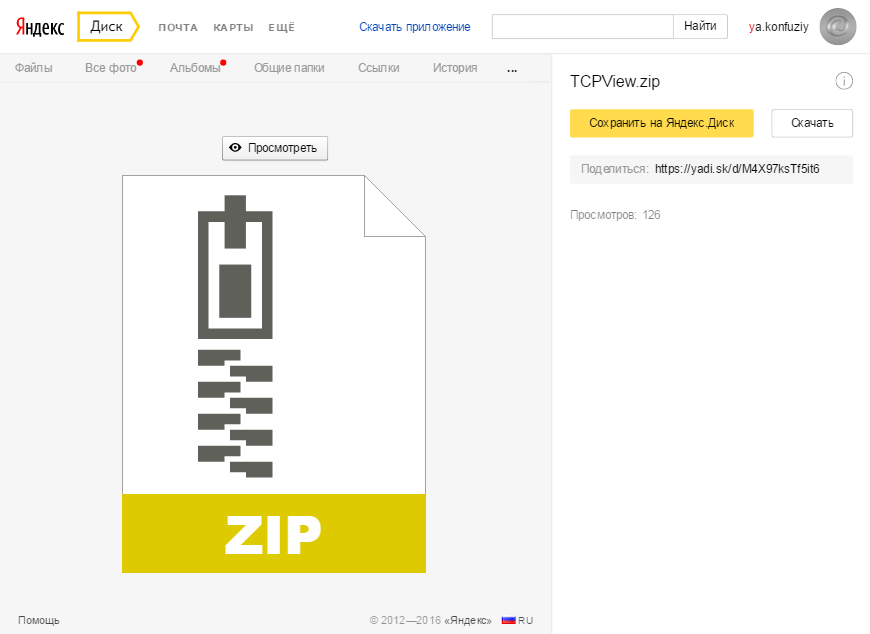This screenshot has height=634, width=870.
Task: Focus the search input field
Action: click(582, 27)
